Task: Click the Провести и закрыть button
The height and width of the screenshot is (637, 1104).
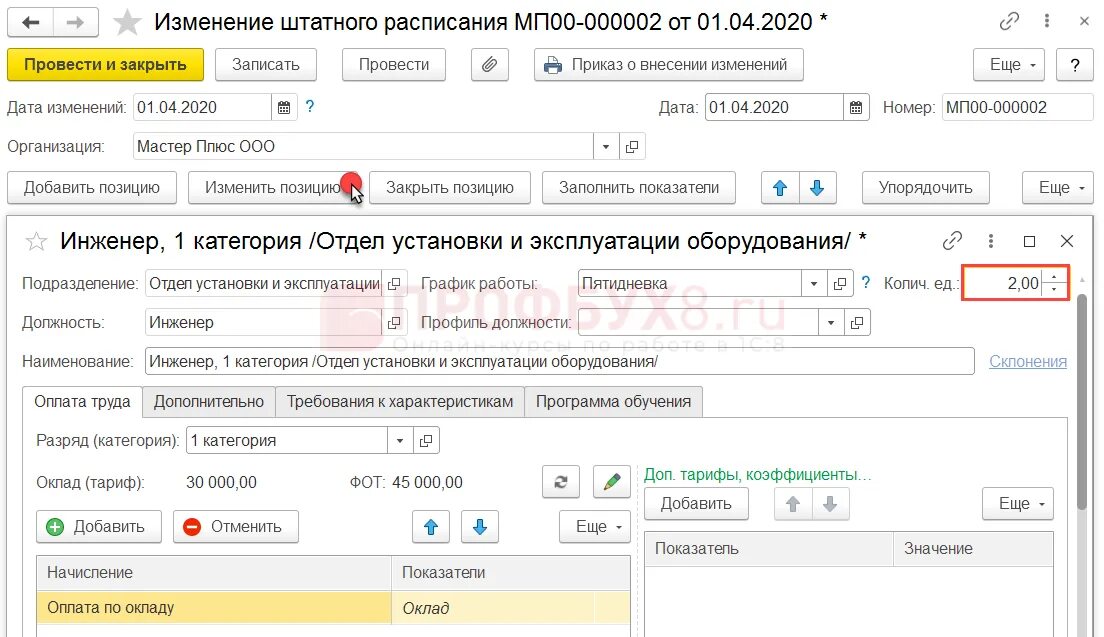Action: (x=103, y=63)
